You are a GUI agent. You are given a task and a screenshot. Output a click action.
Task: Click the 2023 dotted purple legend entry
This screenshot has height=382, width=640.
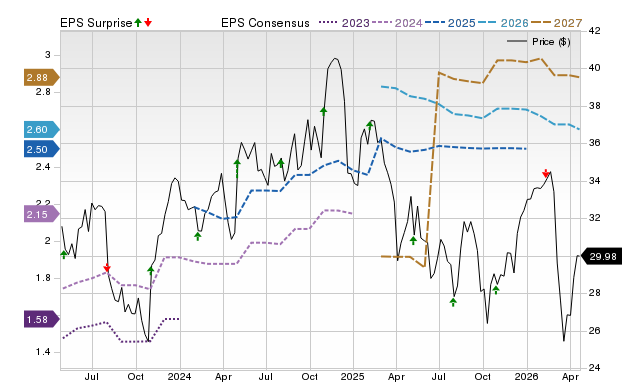tap(344, 23)
